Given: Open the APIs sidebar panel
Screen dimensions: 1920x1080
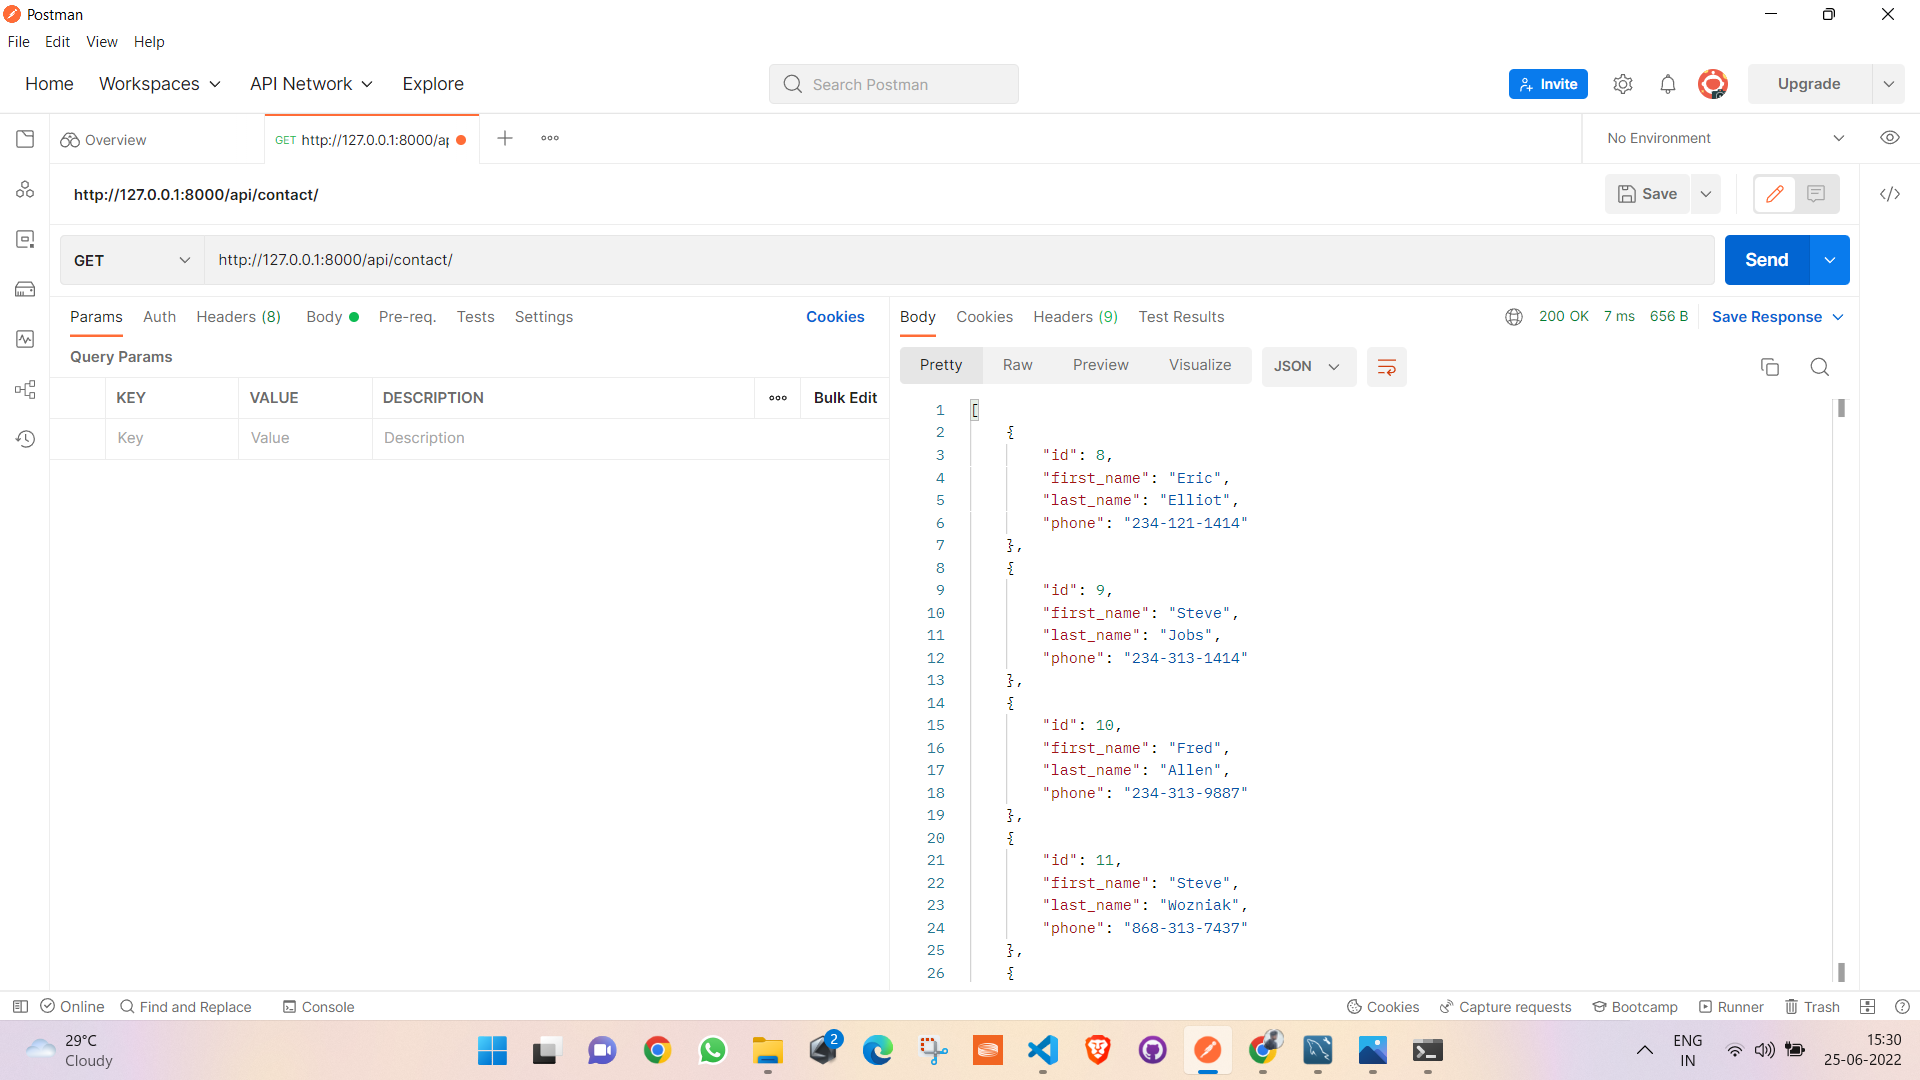Looking at the screenshot, I should coord(25,189).
